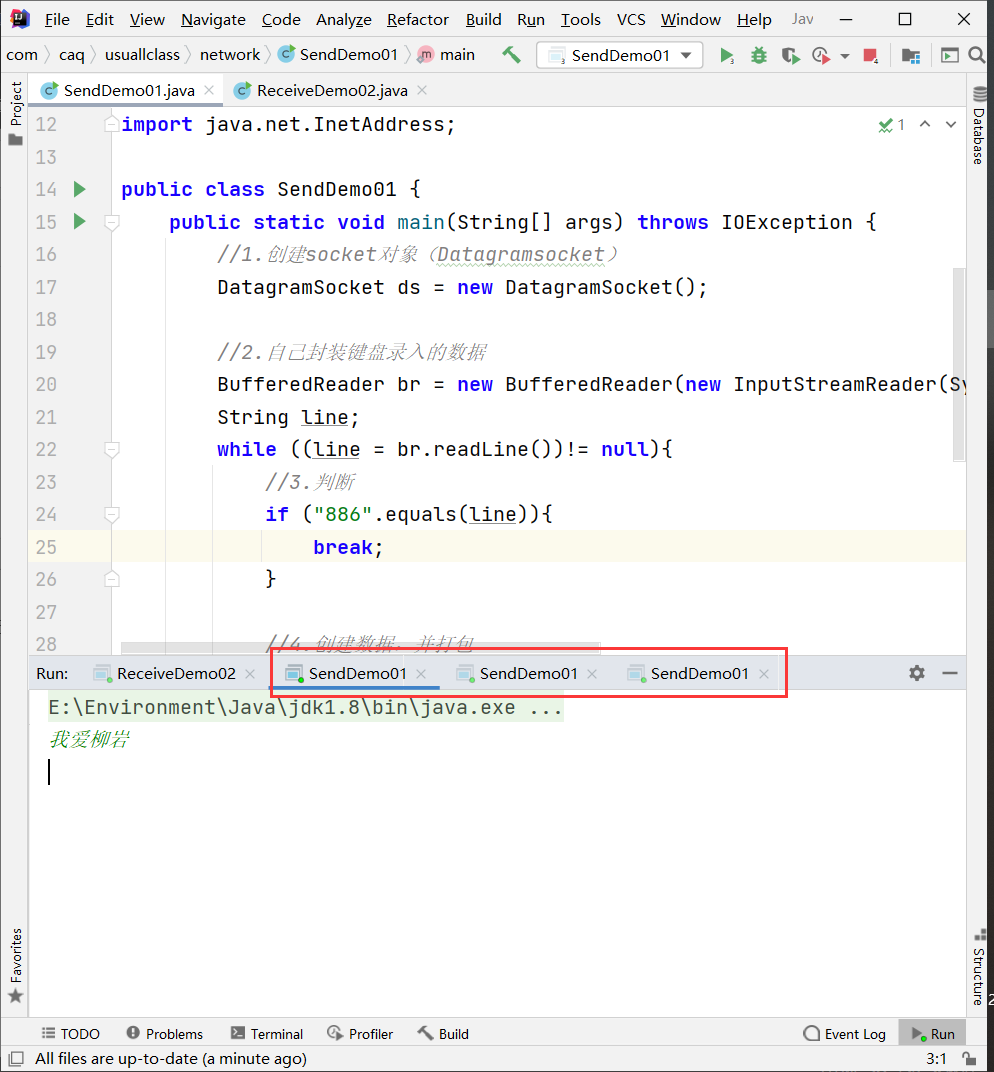Click the Run with Coverage shield icon
Viewport: 994px width, 1072px height.
(x=790, y=56)
